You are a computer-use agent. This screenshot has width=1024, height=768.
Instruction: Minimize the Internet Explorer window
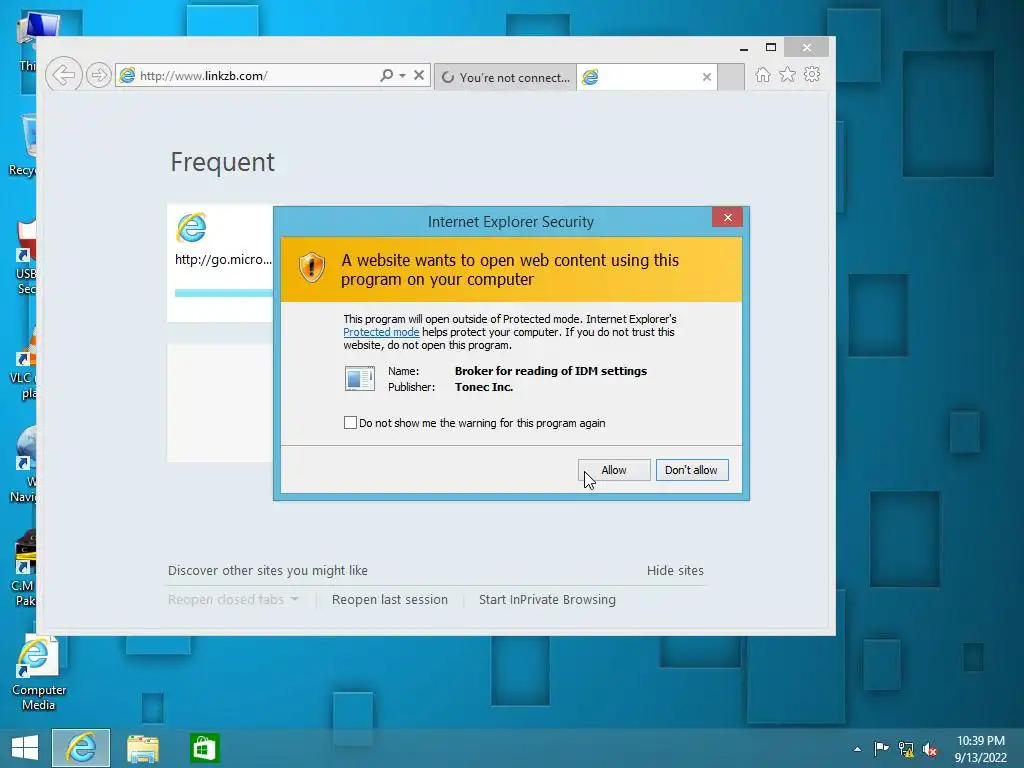[x=744, y=48]
